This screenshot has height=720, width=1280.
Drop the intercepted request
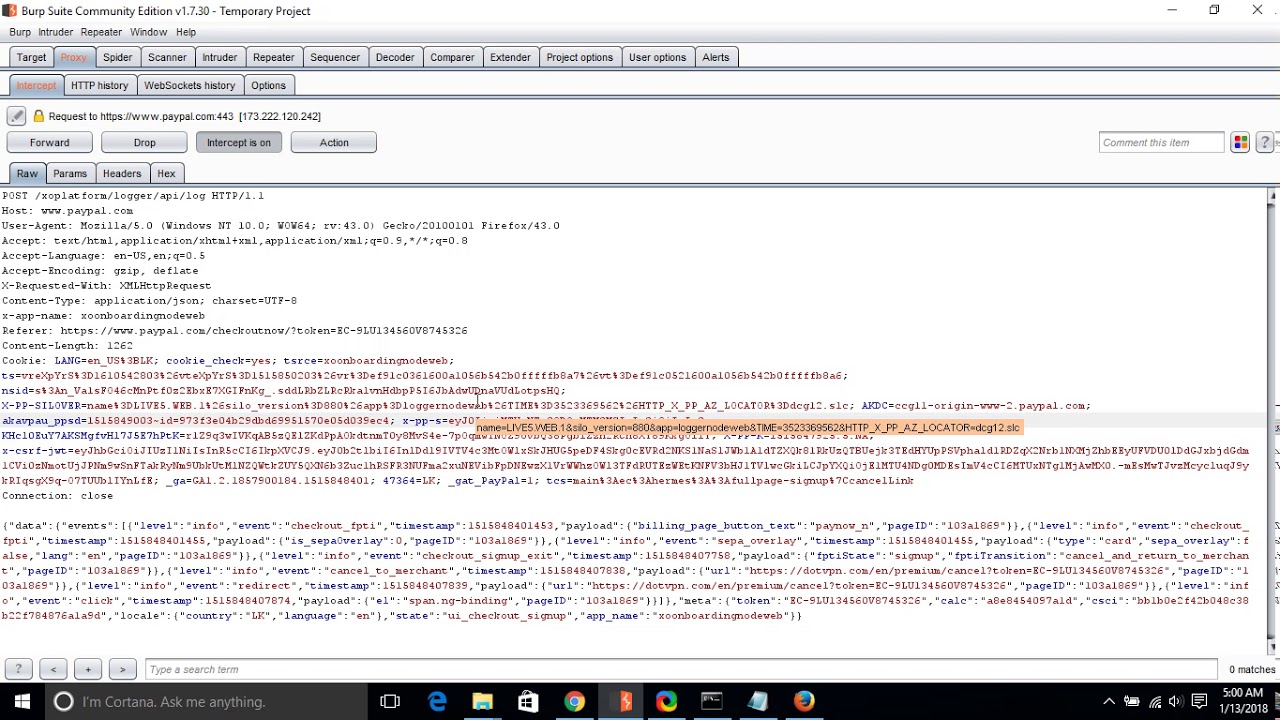pyautogui.click(x=144, y=142)
